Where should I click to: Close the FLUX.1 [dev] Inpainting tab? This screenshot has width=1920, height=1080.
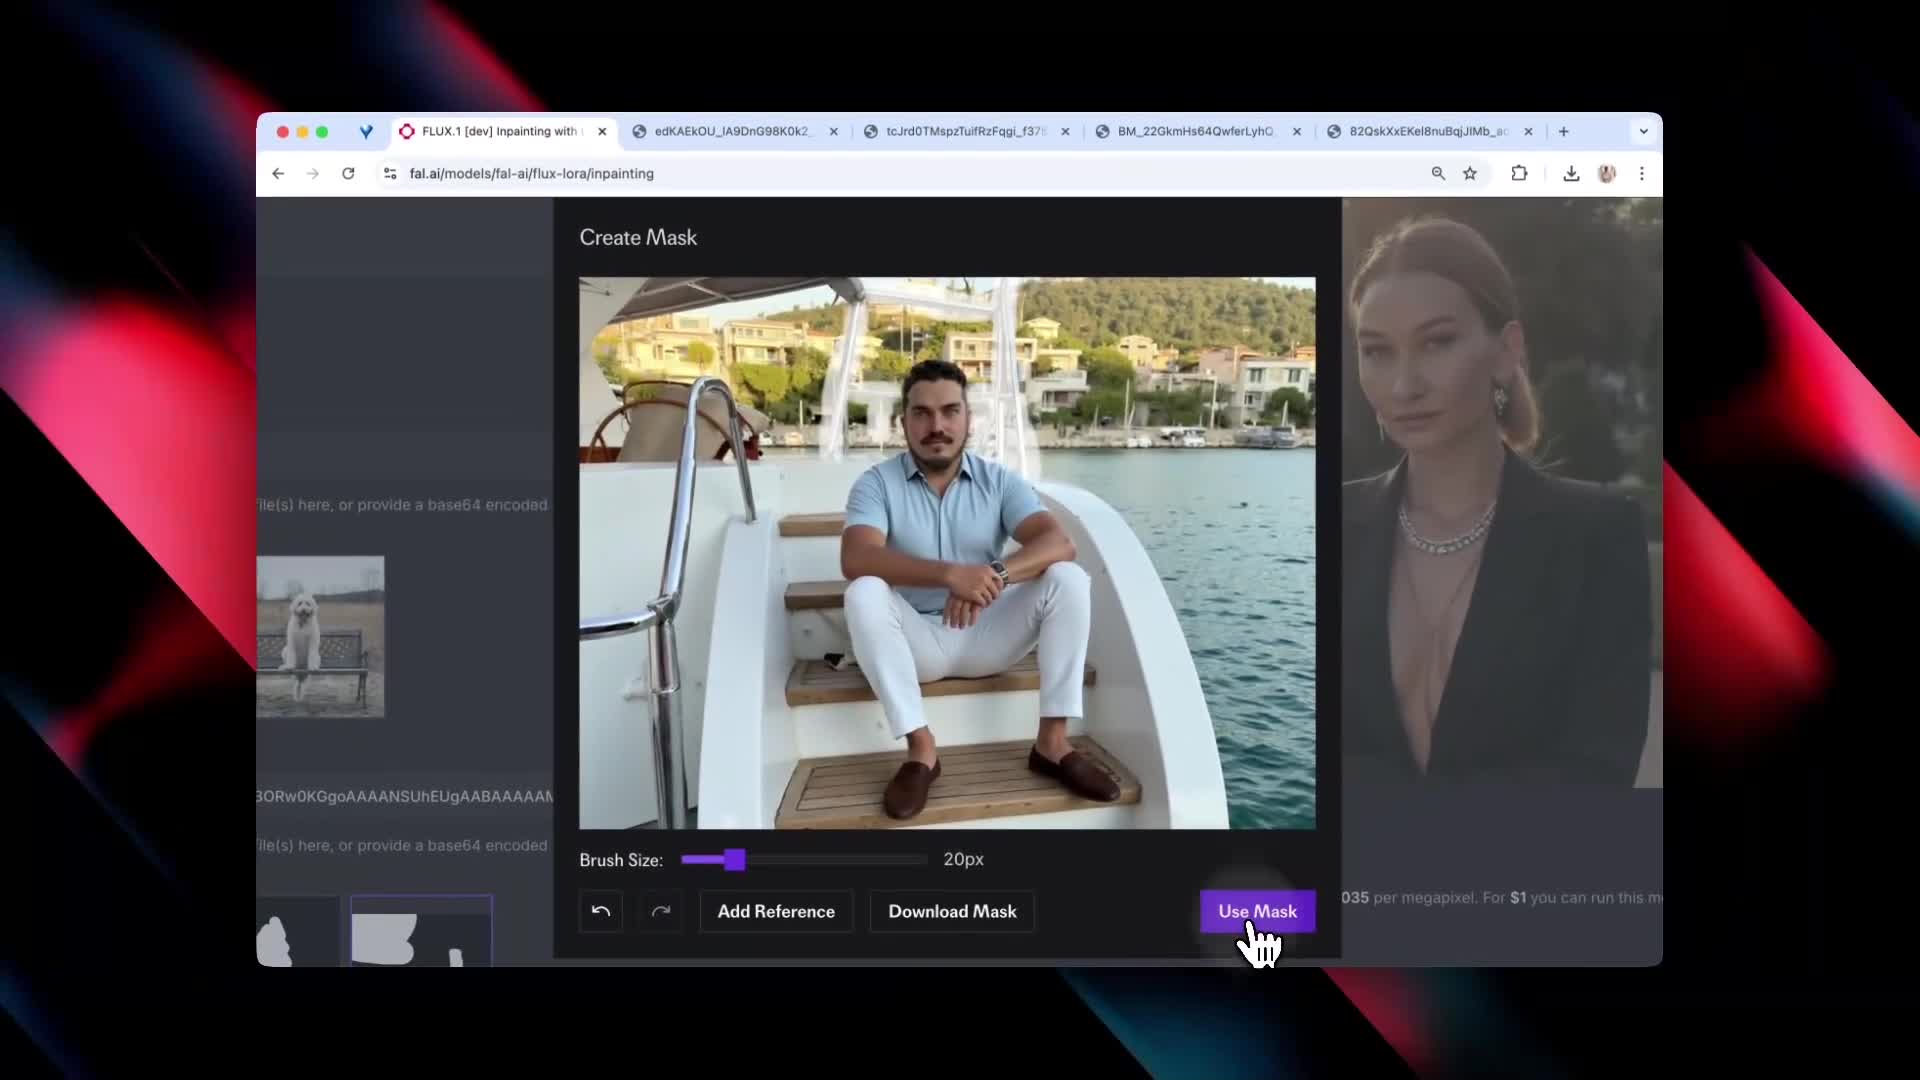(x=602, y=131)
